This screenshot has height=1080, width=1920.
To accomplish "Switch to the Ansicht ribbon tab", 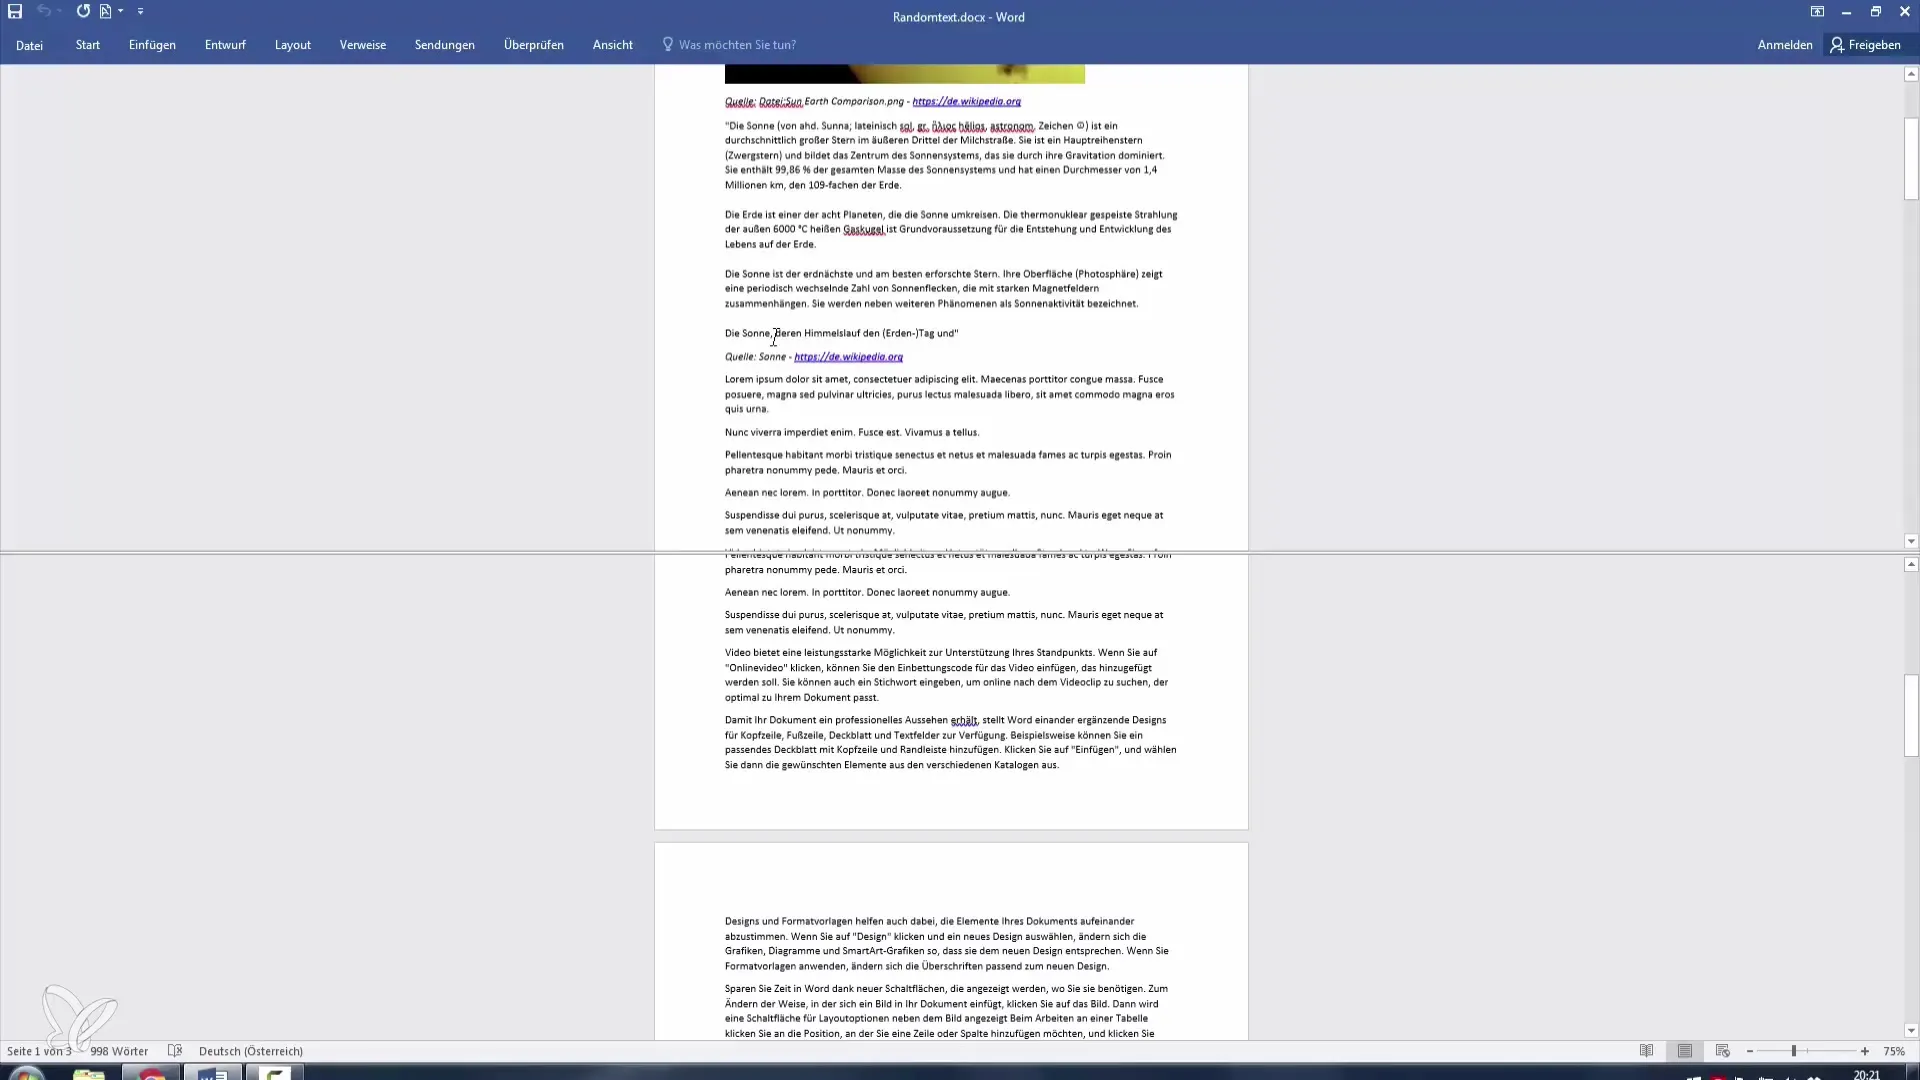I will [613, 45].
